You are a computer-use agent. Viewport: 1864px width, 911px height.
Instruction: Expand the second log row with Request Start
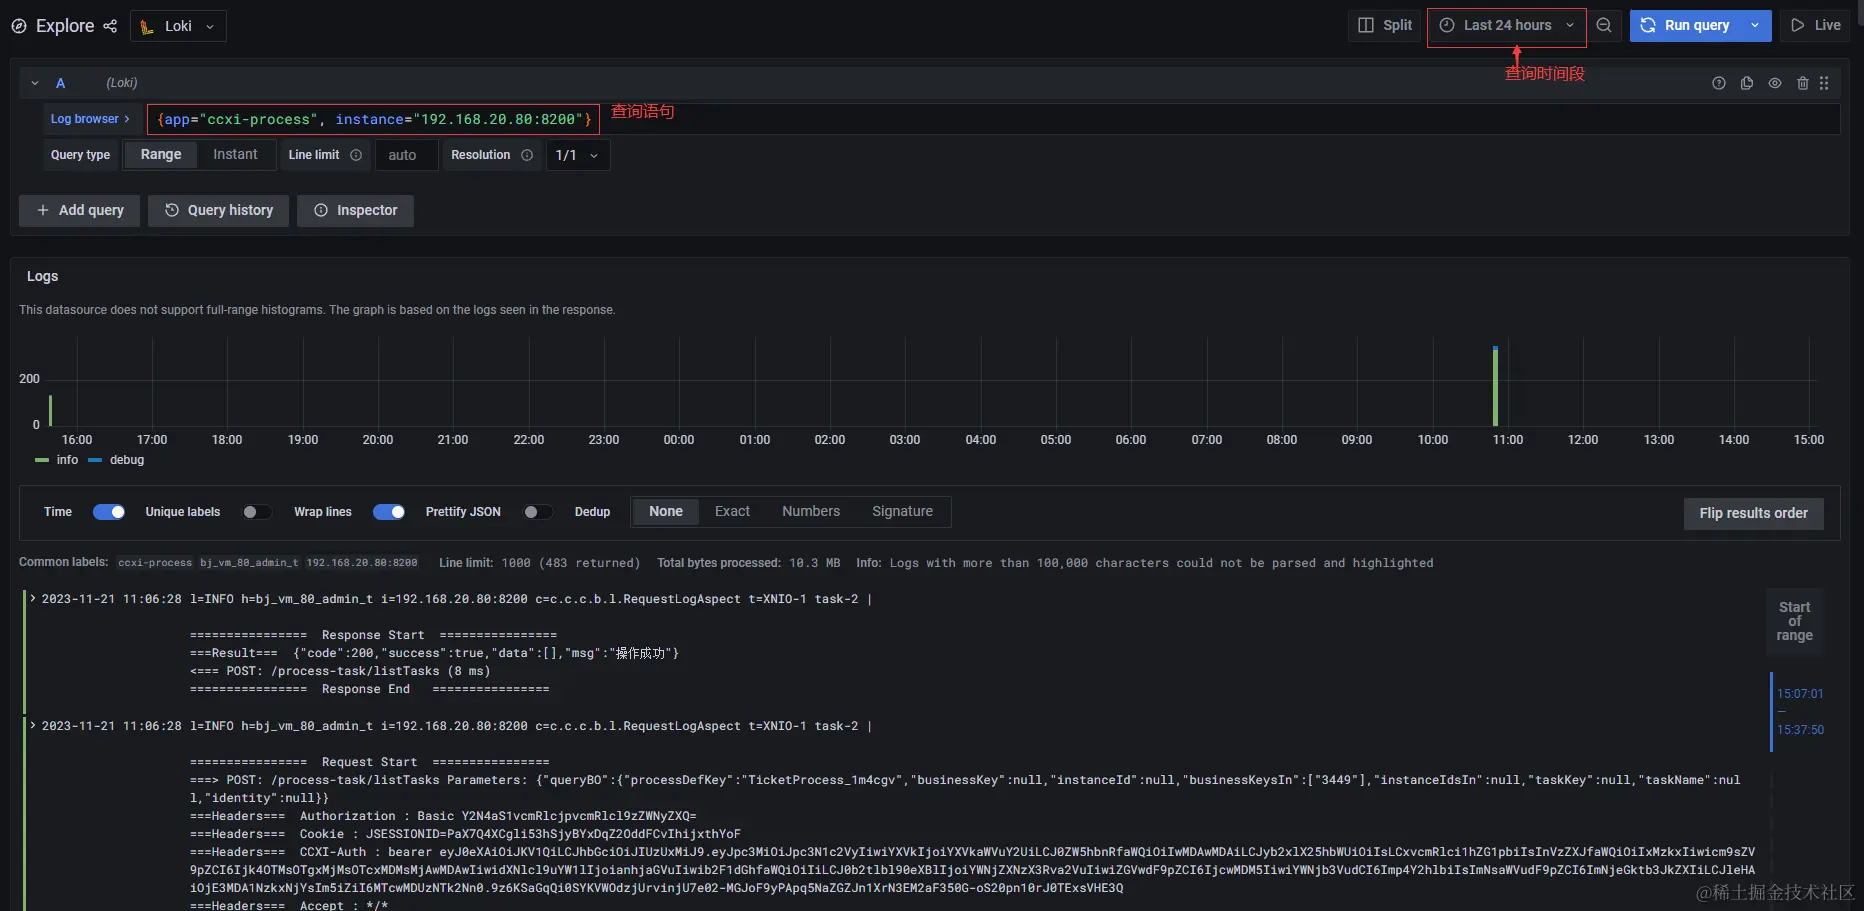point(33,726)
